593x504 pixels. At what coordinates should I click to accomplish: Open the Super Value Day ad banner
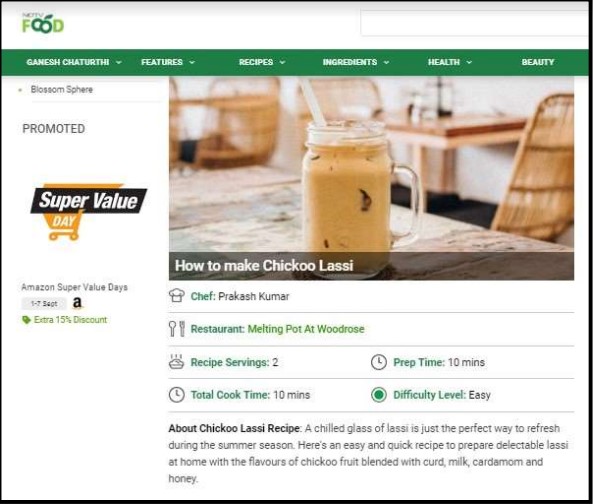(89, 212)
